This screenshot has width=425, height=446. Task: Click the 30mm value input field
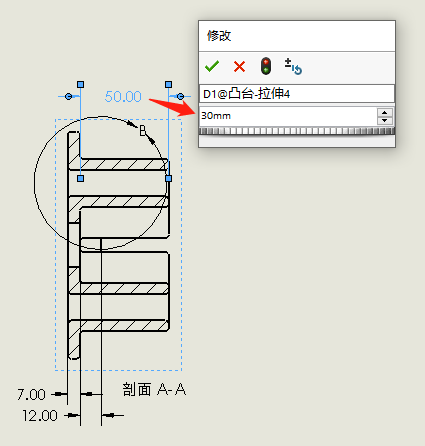[x=288, y=116]
